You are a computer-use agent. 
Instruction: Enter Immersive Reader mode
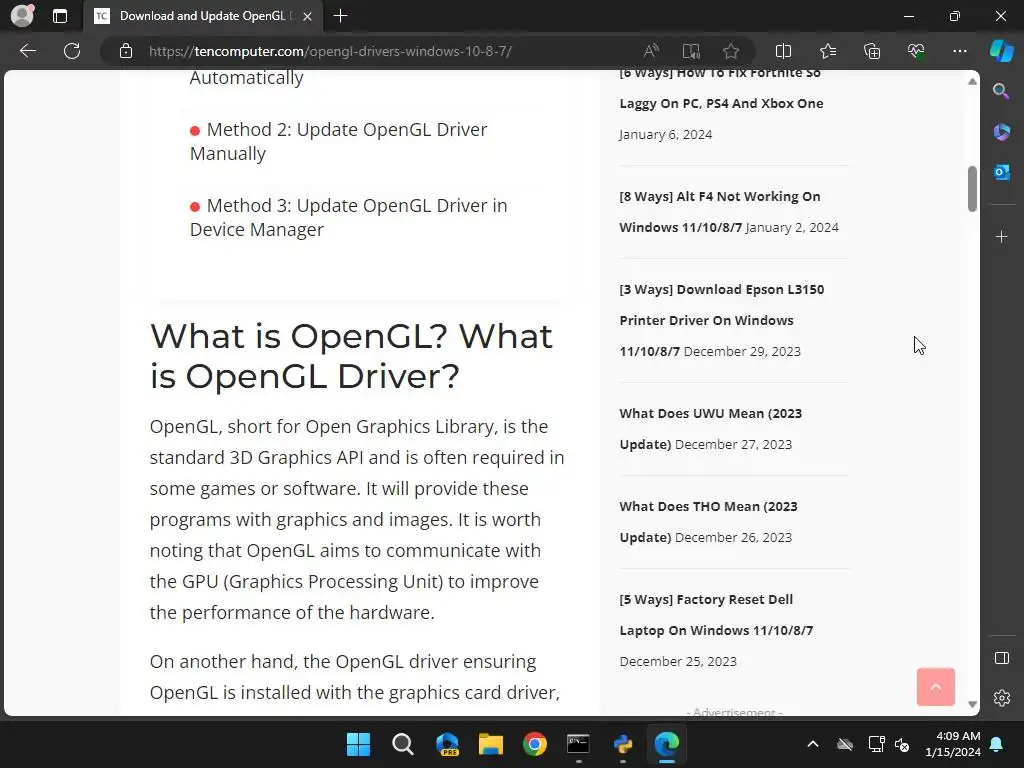[691, 51]
